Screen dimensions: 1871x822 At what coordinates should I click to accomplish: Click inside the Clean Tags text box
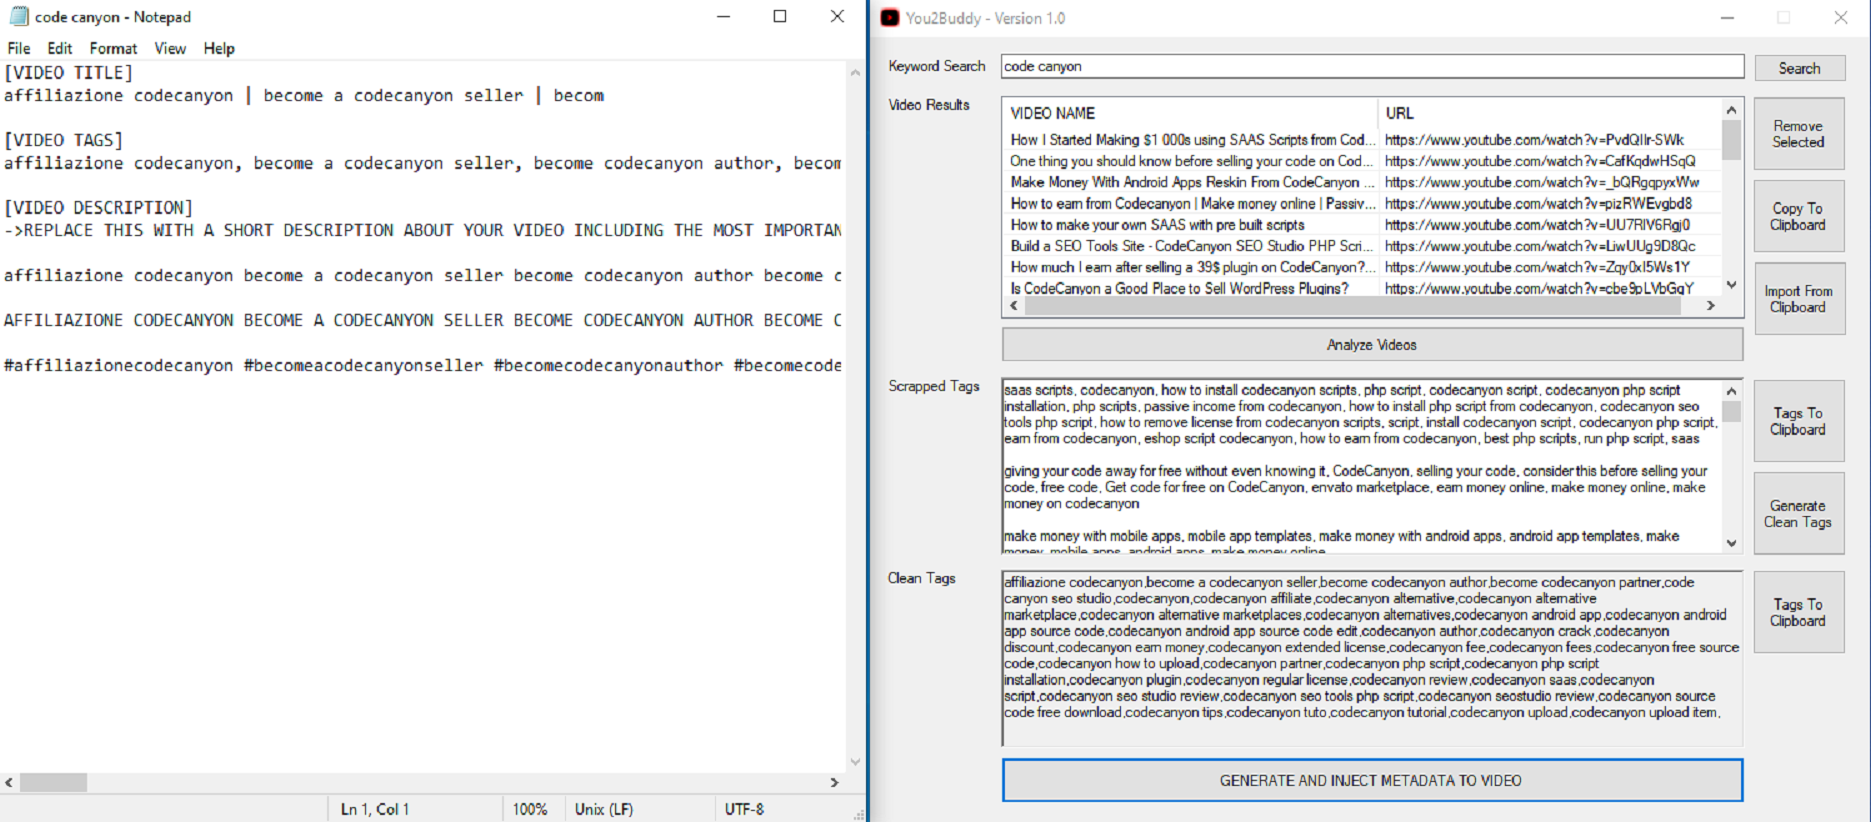coord(1372,658)
